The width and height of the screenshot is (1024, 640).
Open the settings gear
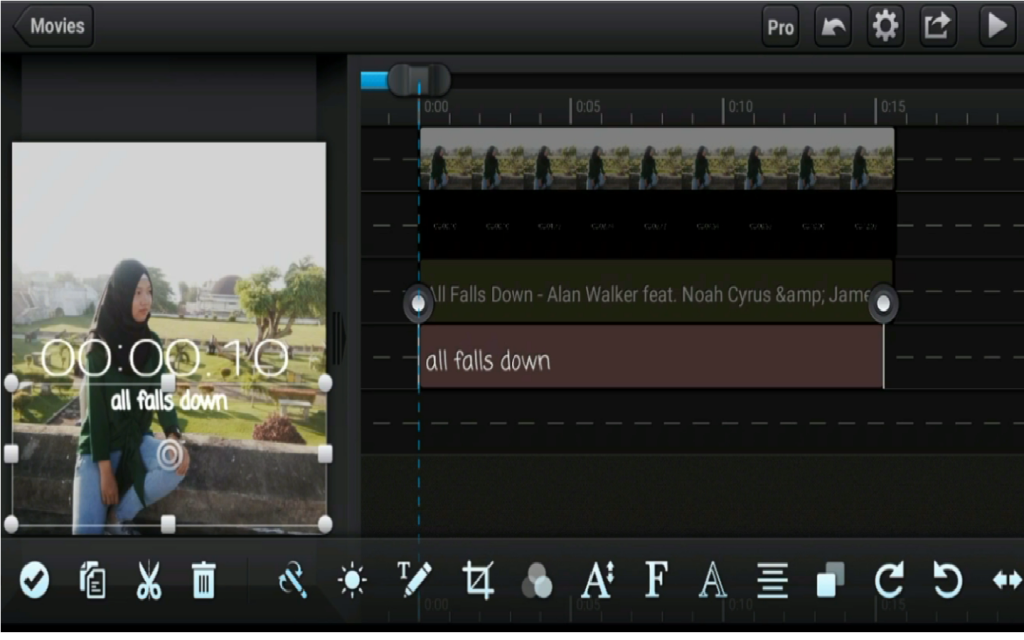(885, 27)
